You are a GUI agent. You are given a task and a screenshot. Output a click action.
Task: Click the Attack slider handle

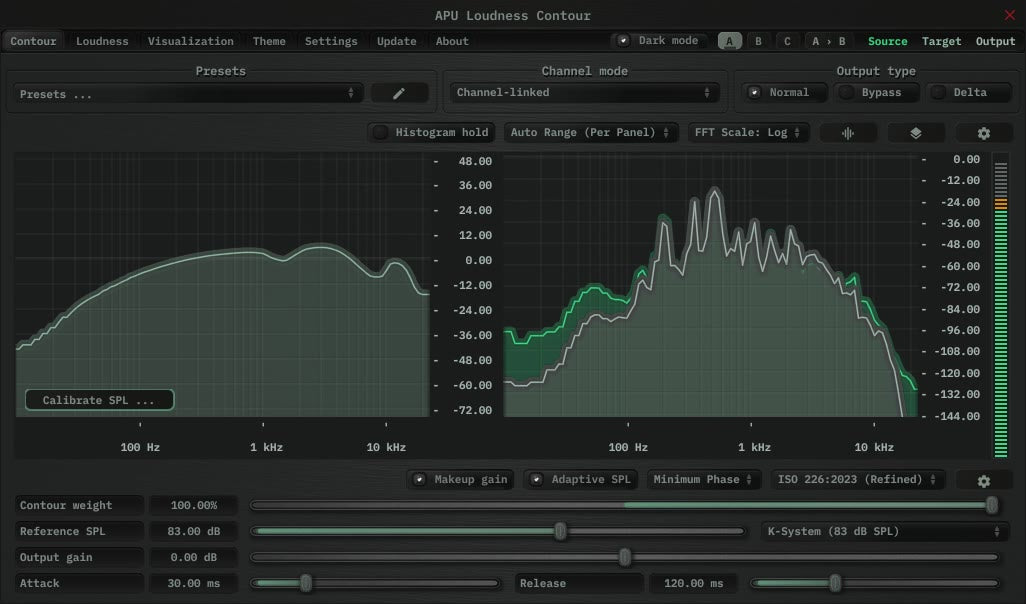[x=306, y=583]
